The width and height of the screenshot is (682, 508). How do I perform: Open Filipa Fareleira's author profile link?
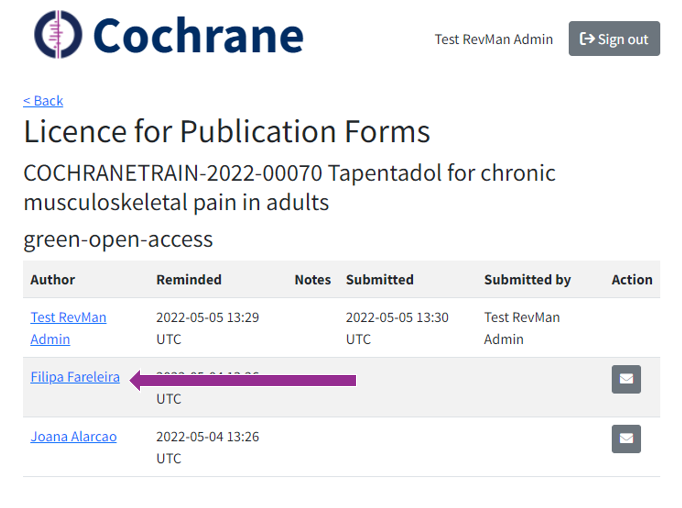point(75,377)
